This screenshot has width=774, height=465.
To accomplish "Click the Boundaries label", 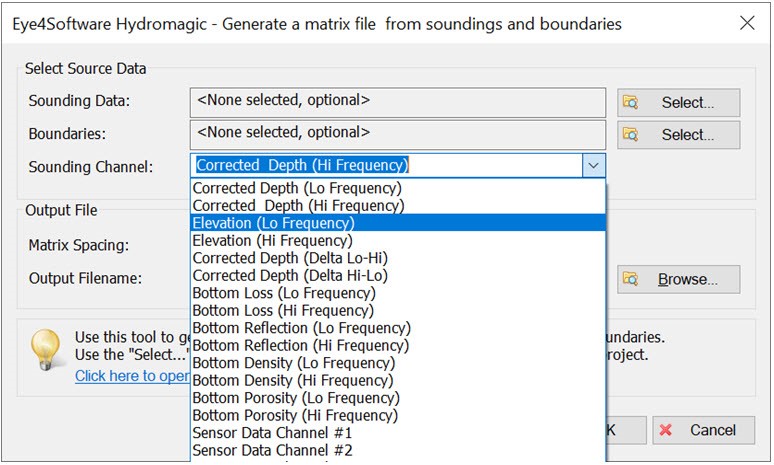I will pos(67,134).
